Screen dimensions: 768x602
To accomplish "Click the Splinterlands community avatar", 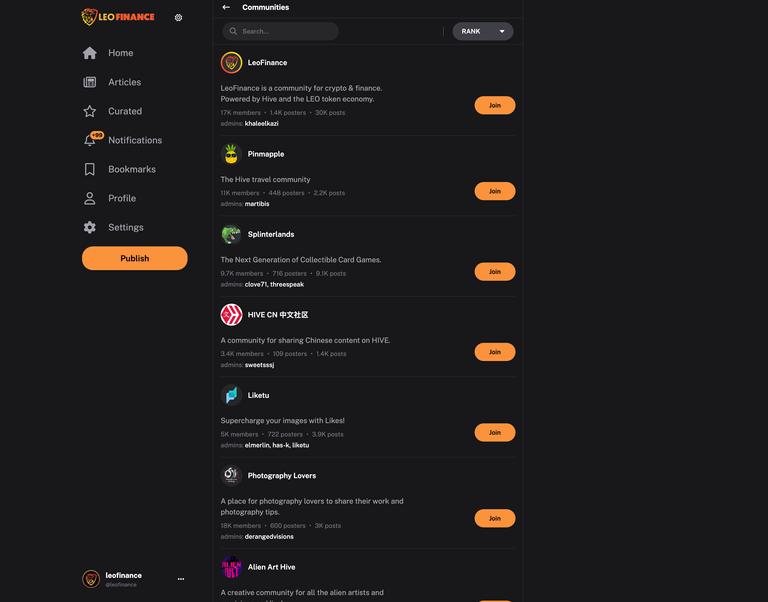I will 231,234.
